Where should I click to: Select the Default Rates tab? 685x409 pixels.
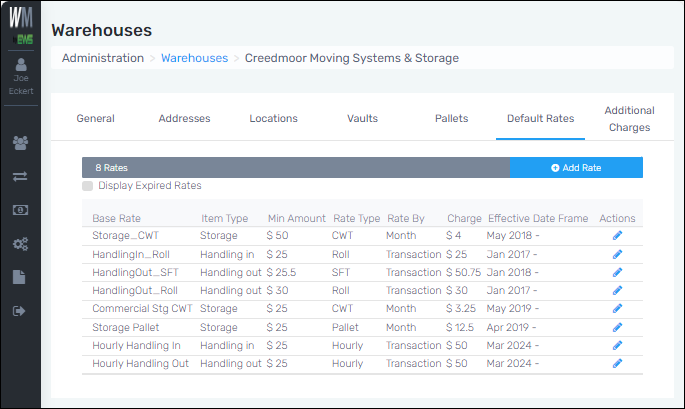click(x=540, y=118)
